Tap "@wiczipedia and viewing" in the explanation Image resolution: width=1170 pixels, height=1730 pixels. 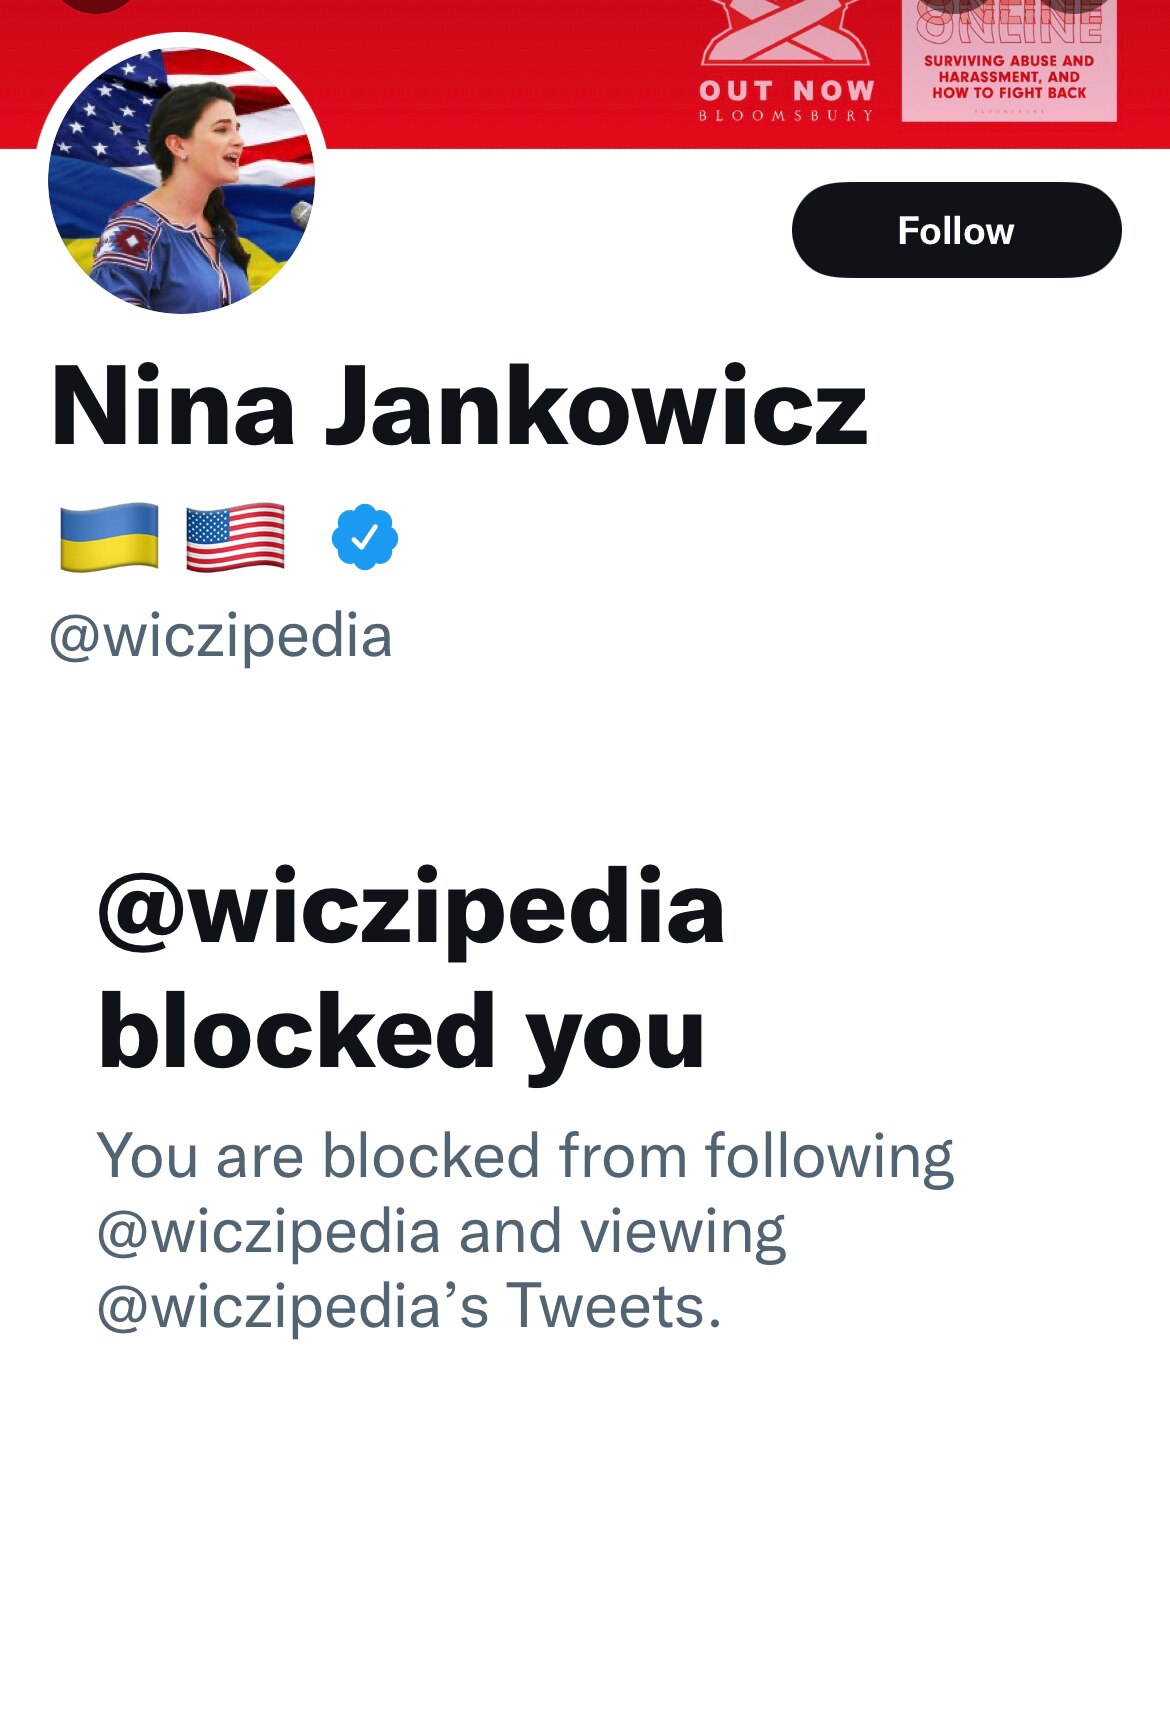441,1231
